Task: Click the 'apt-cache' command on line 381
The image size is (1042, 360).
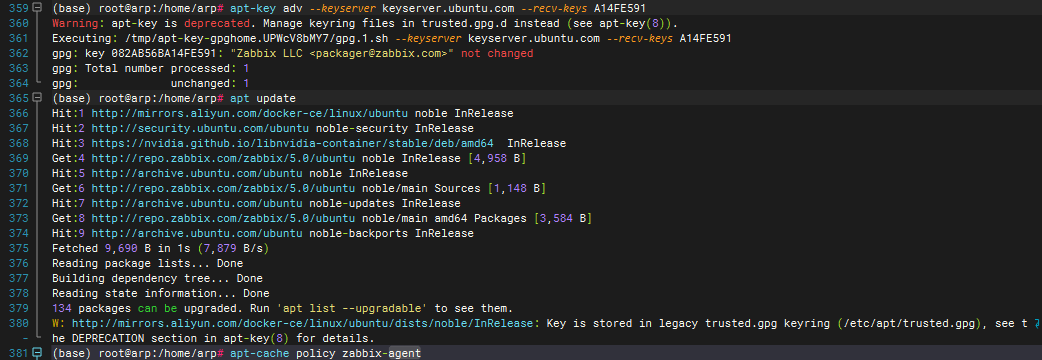Action: [260, 353]
